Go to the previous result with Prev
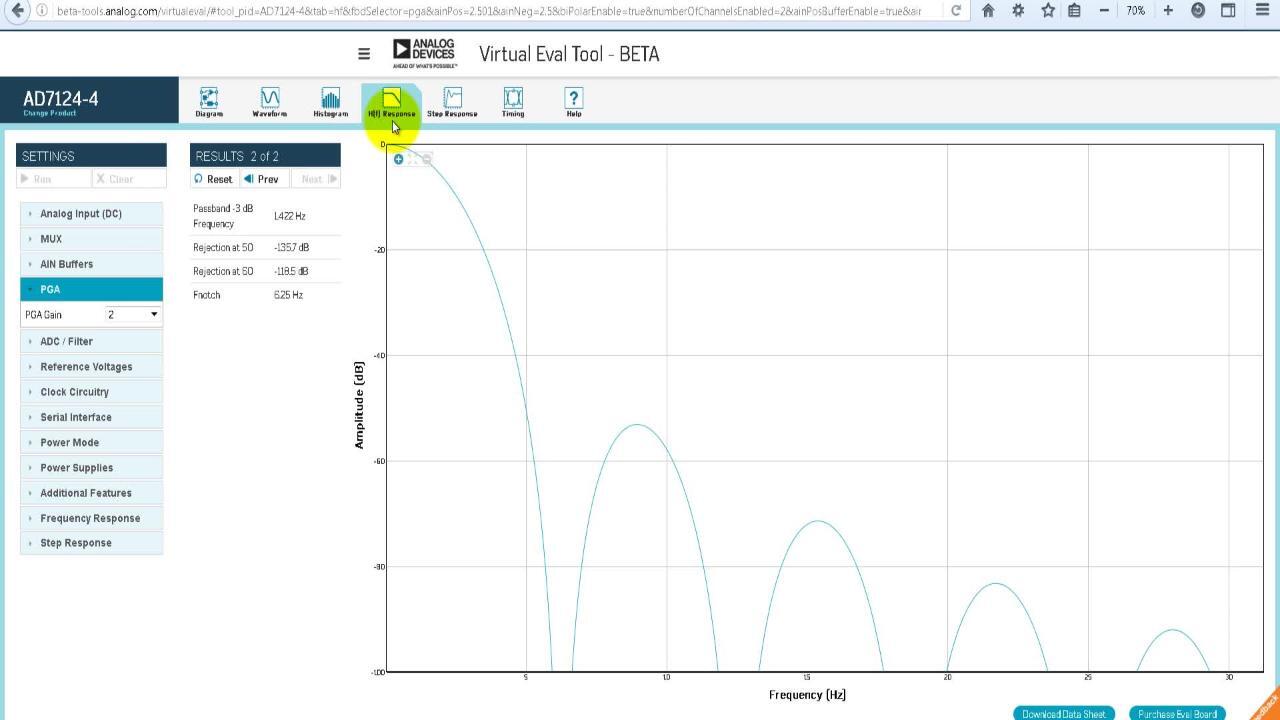 (x=263, y=179)
